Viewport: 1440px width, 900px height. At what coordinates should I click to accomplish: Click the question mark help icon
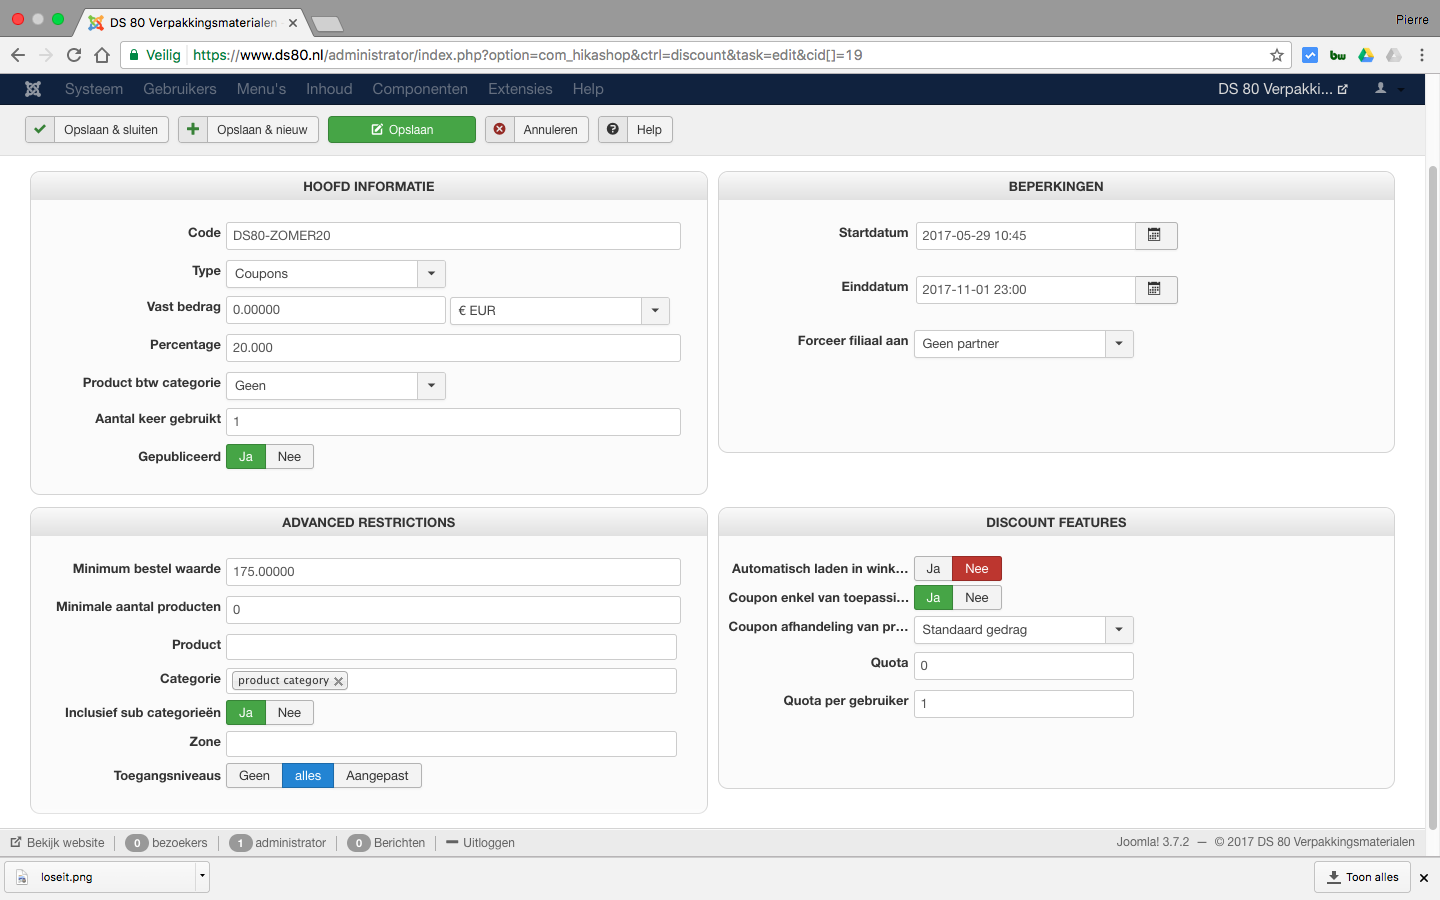click(x=613, y=130)
